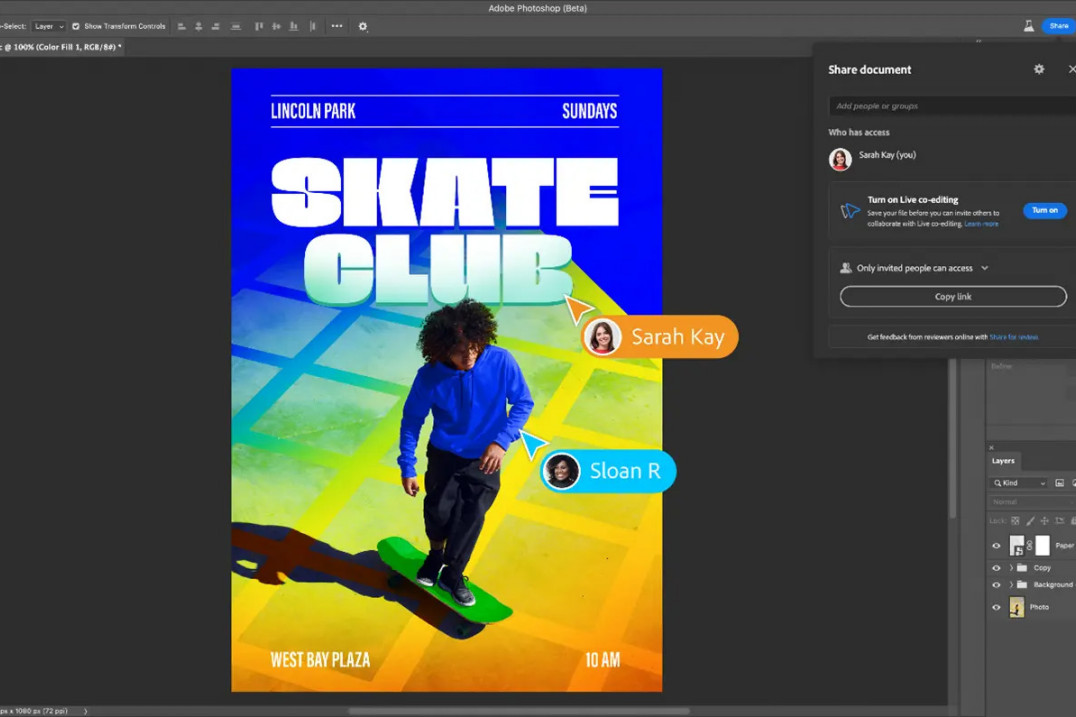
Task: Align top edges in options bar
Action: pos(259,26)
